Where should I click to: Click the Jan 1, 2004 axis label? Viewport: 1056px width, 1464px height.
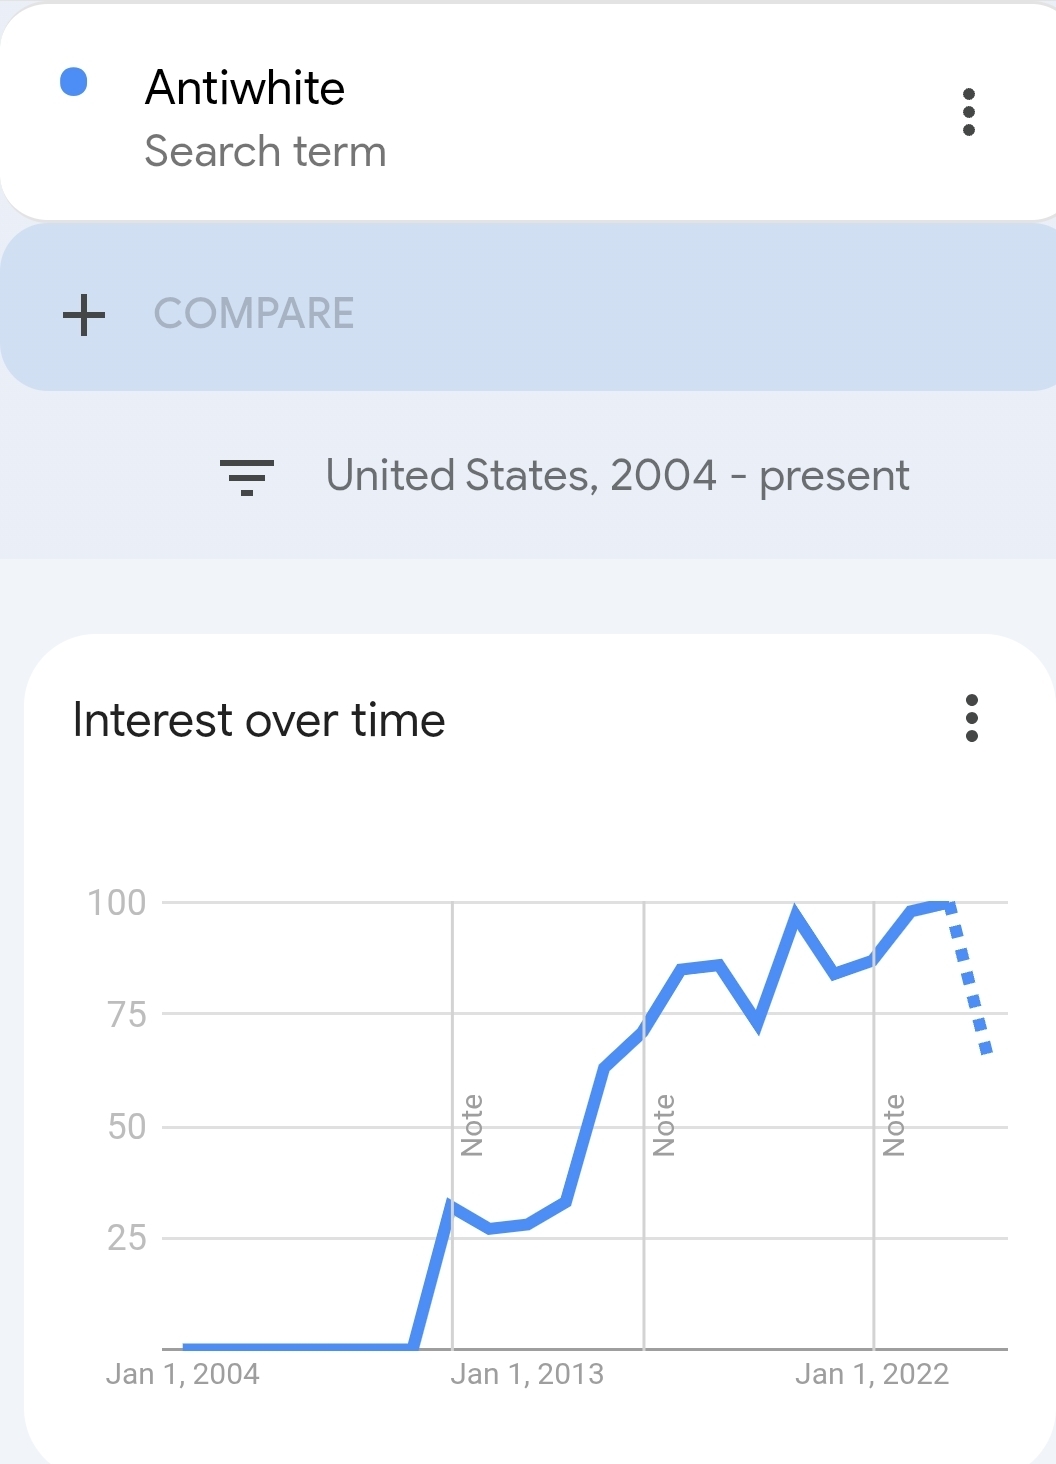coord(183,1374)
